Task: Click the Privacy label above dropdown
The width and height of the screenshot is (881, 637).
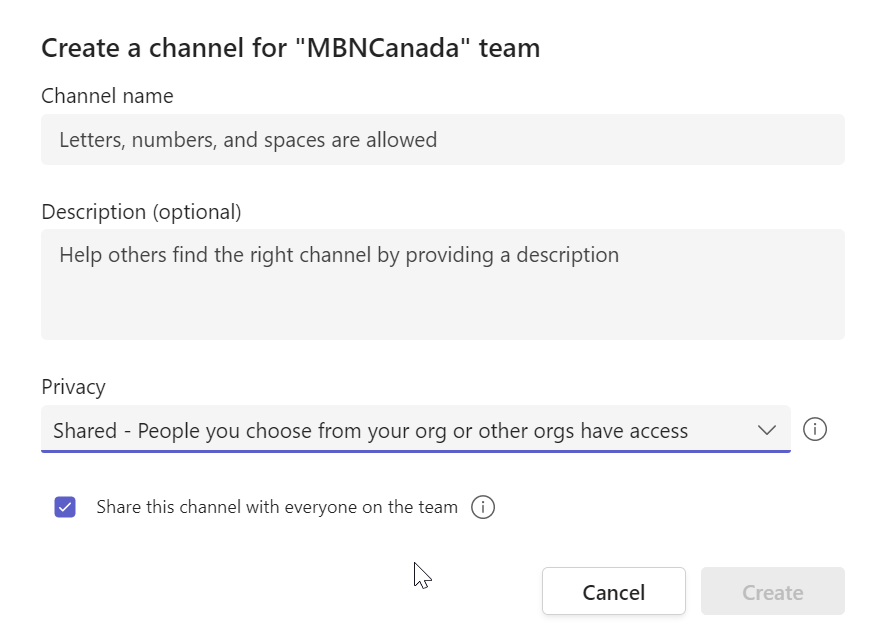Action: point(74,387)
